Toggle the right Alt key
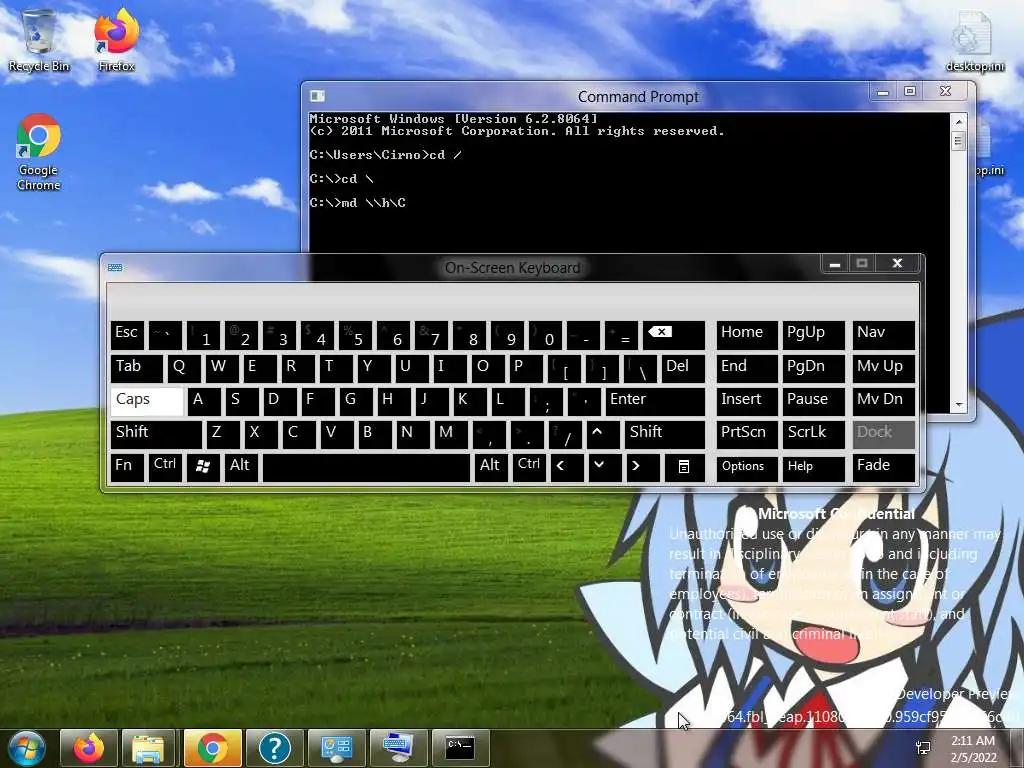Viewport: 1024px width, 768px height. (491, 468)
